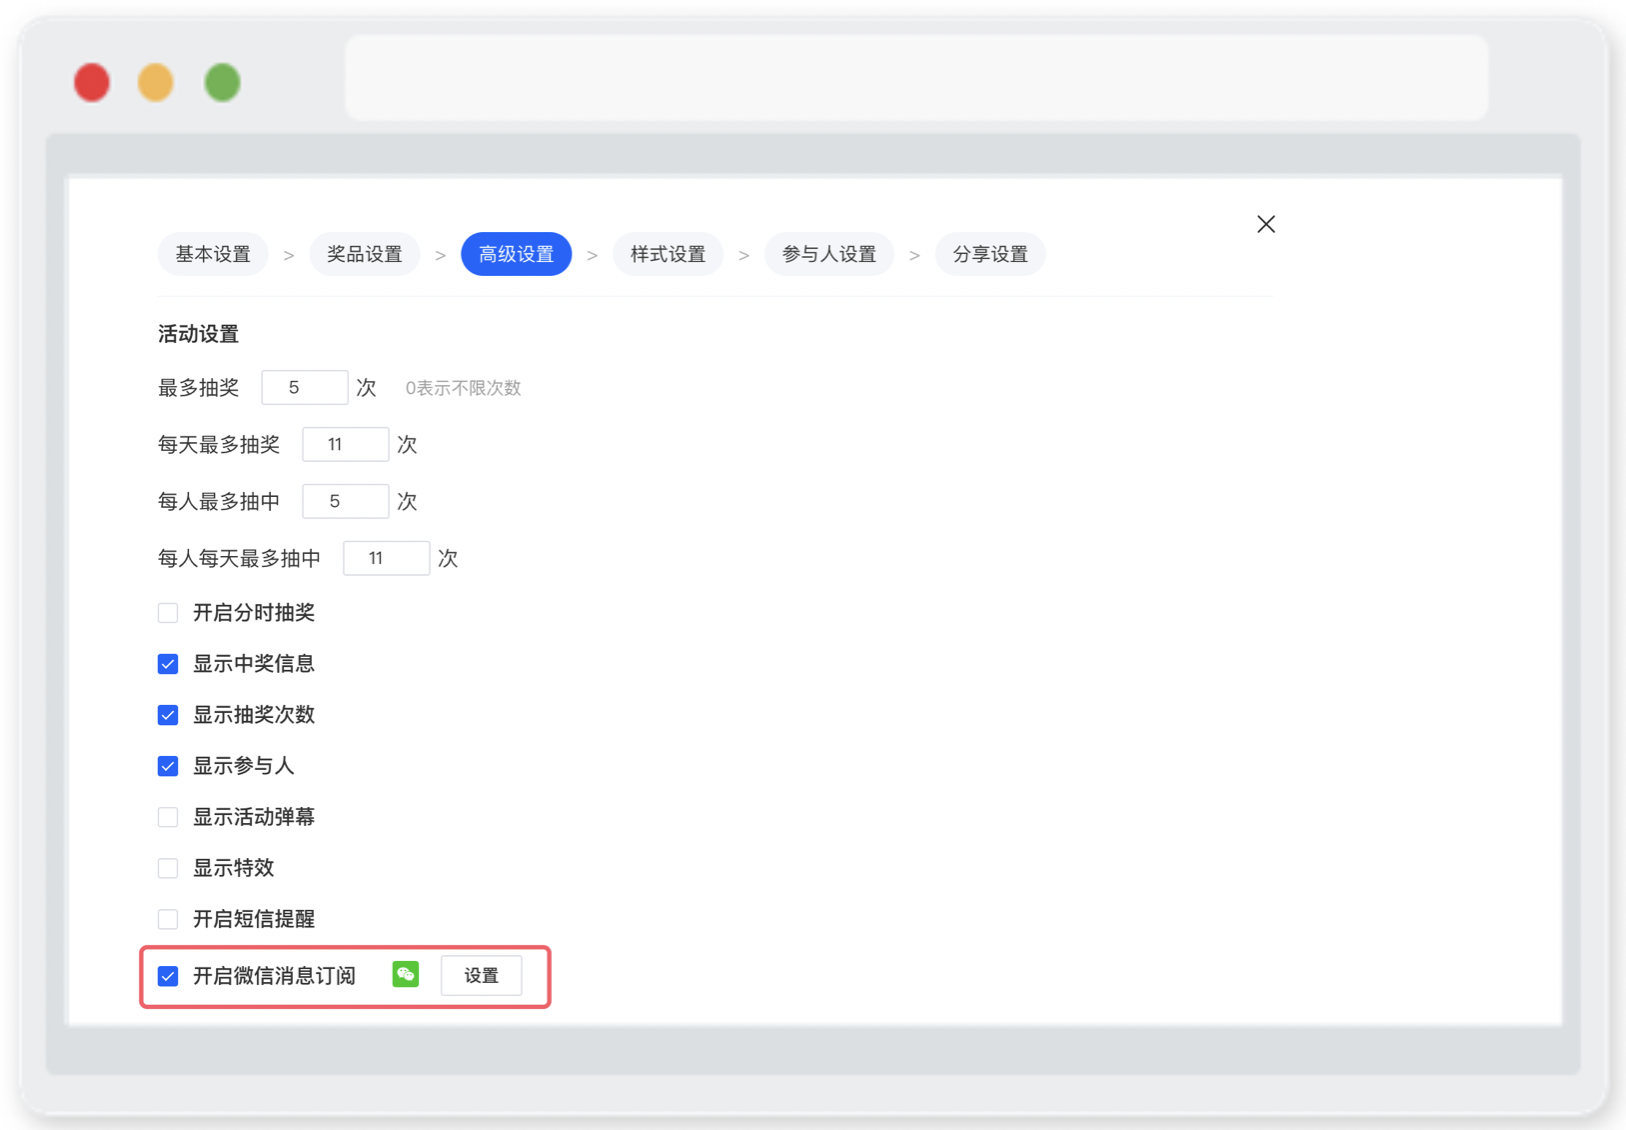The image size is (1626, 1130).
Task: Focus the 每人最多抽中 count field
Action: pyautogui.click(x=345, y=501)
